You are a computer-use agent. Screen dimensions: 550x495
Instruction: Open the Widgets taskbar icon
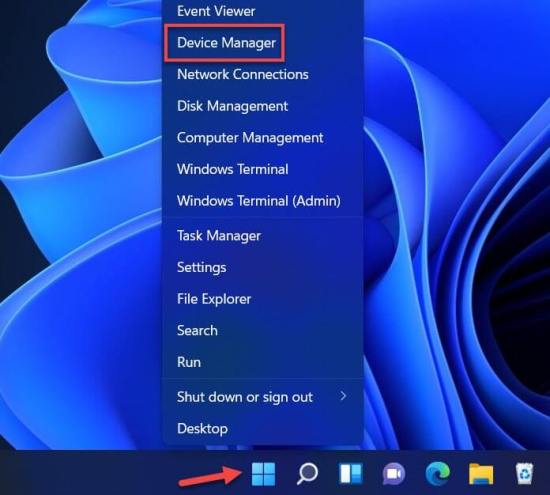(x=351, y=474)
